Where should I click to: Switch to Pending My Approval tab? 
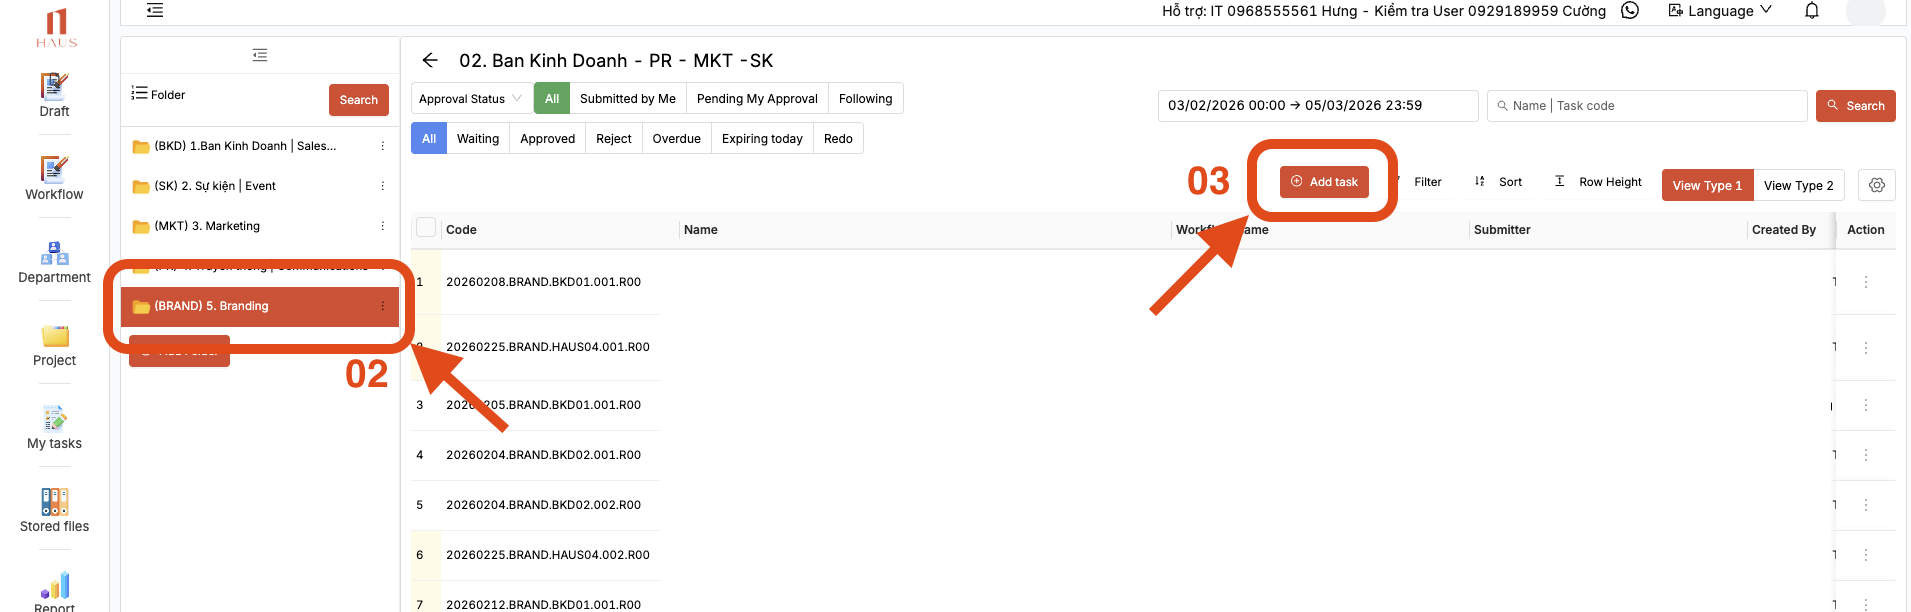coord(756,99)
